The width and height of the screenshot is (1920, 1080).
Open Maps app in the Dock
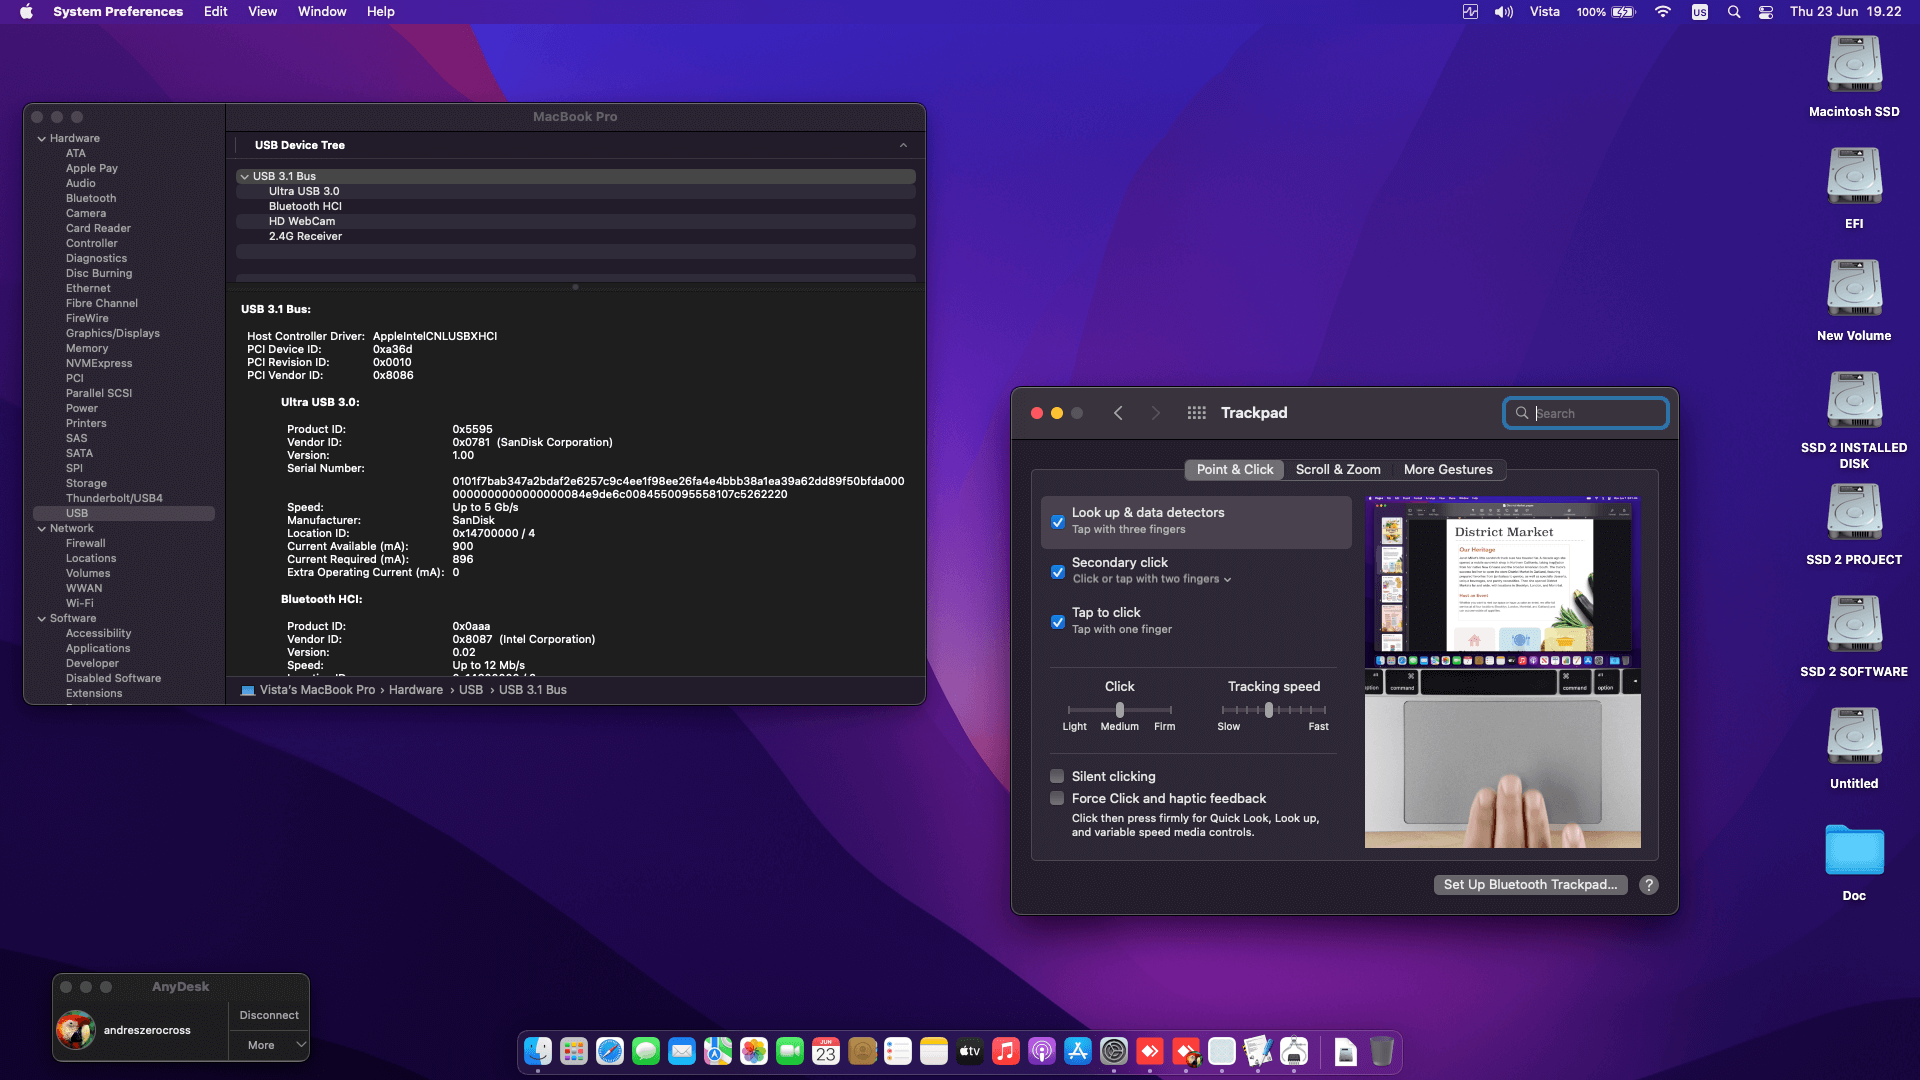[718, 1051]
